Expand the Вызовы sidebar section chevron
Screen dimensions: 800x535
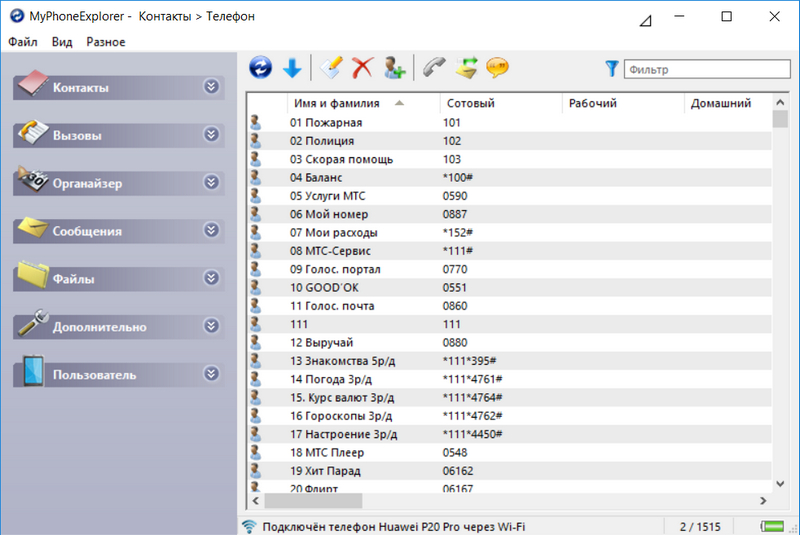tap(211, 135)
